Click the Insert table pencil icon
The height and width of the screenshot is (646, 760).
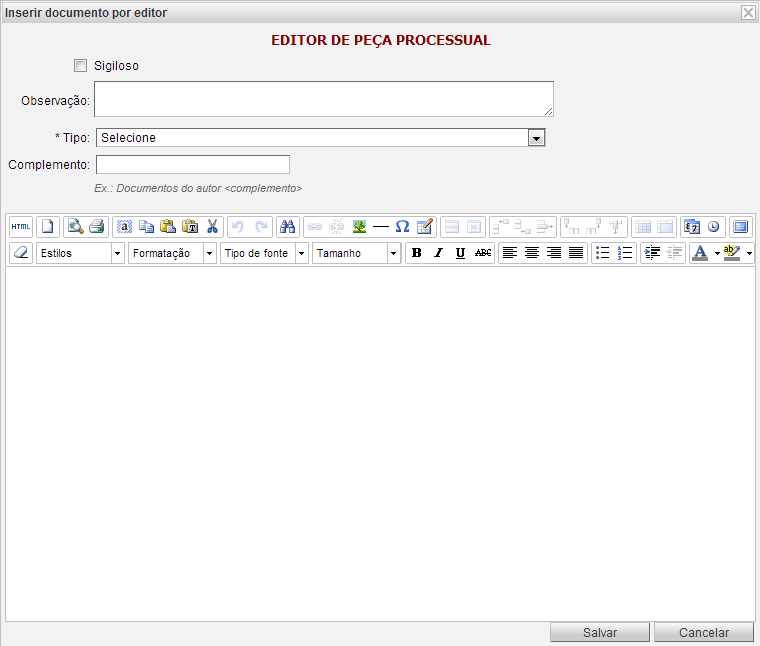(425, 226)
